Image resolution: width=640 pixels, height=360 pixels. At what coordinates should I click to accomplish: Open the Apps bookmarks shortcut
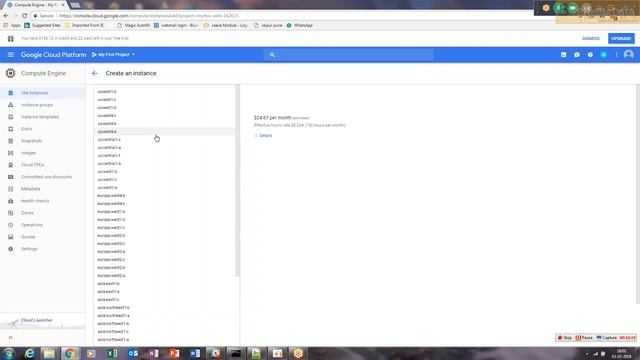point(12,25)
